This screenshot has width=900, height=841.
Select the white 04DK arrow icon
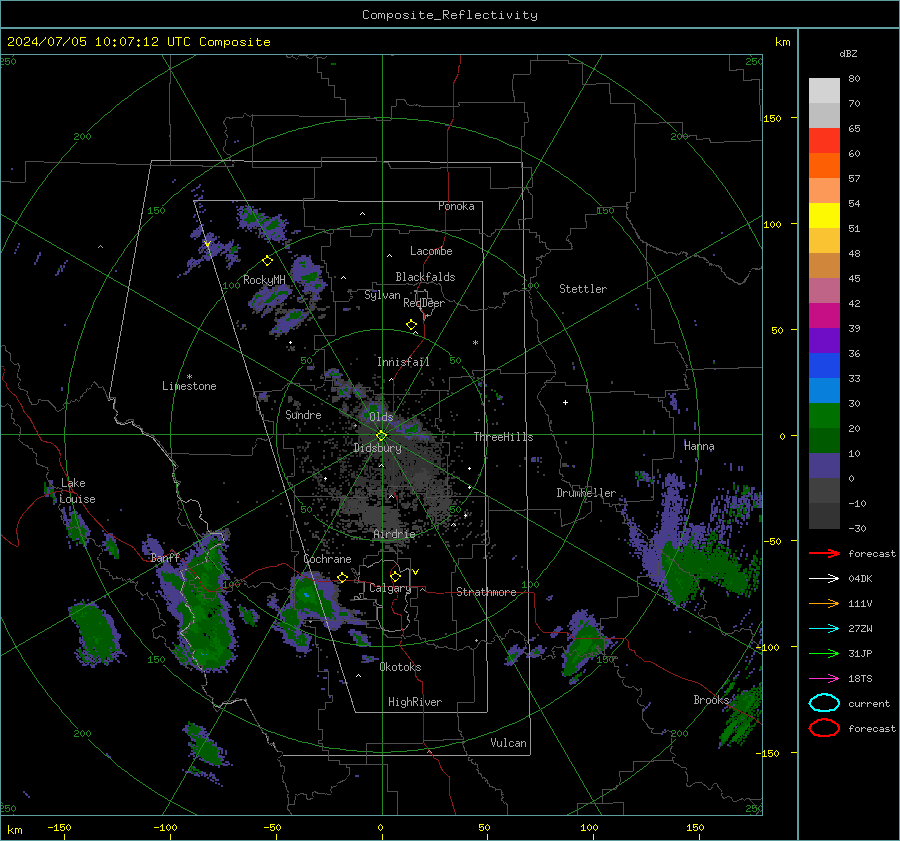[x=824, y=579]
